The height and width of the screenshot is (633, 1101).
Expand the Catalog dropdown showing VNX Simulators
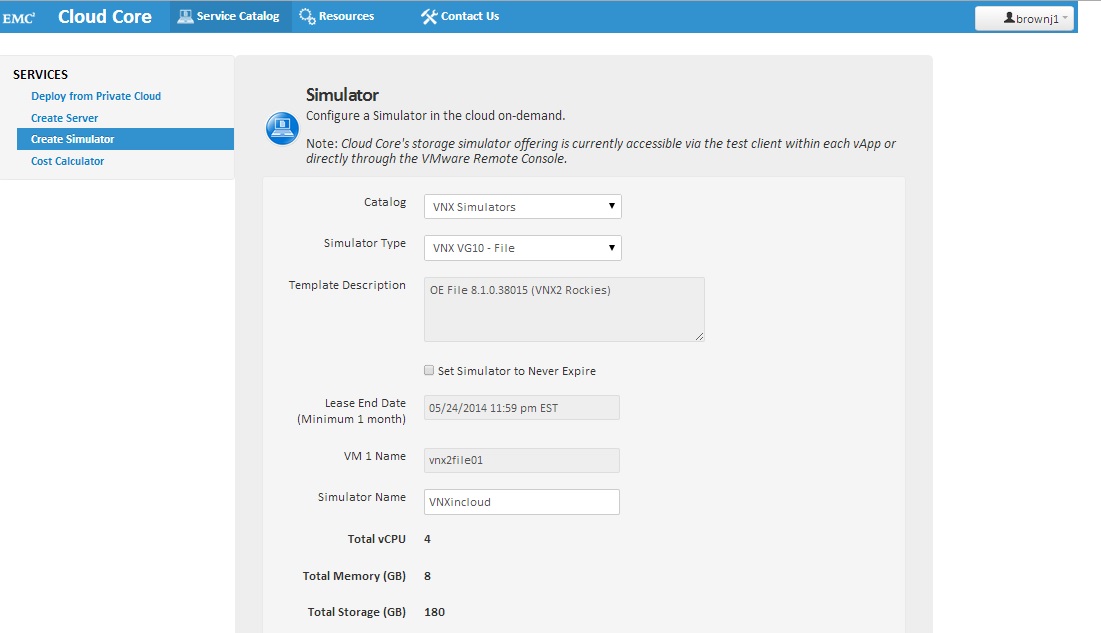pyautogui.click(x=522, y=207)
